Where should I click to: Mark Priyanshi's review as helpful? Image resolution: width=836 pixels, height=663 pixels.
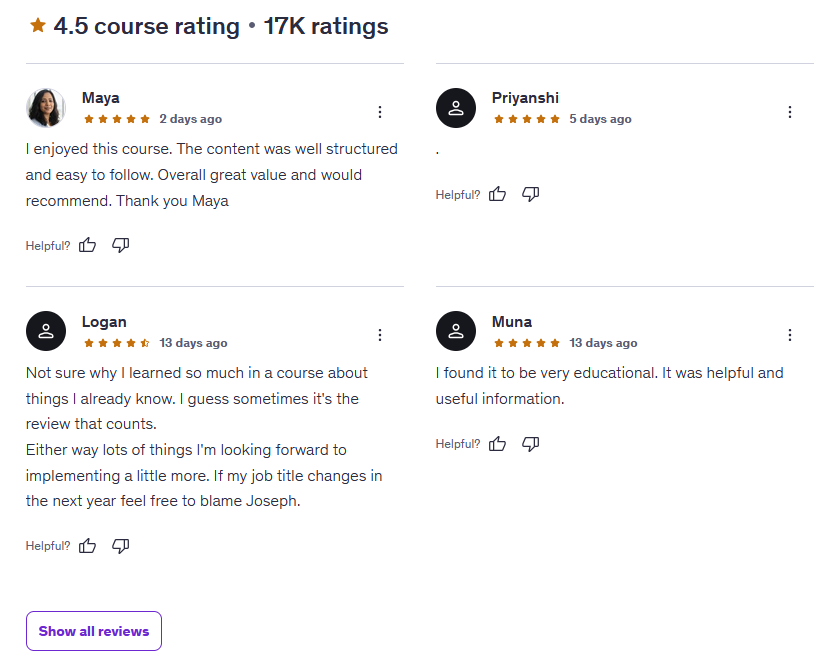(x=498, y=194)
